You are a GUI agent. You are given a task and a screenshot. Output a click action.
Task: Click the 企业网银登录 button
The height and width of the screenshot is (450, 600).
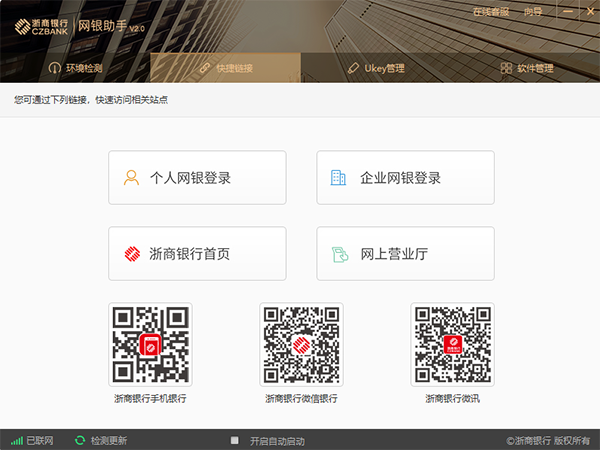coord(405,178)
